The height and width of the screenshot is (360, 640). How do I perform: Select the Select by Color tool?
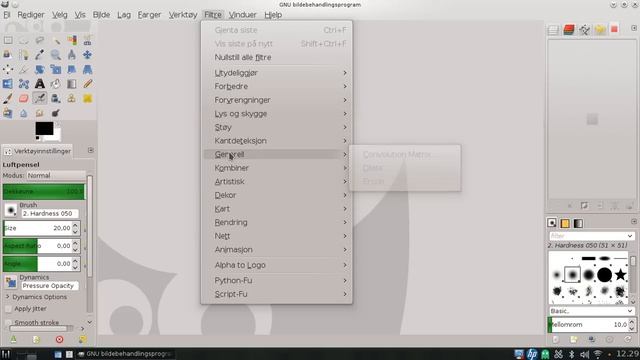coord(72,40)
